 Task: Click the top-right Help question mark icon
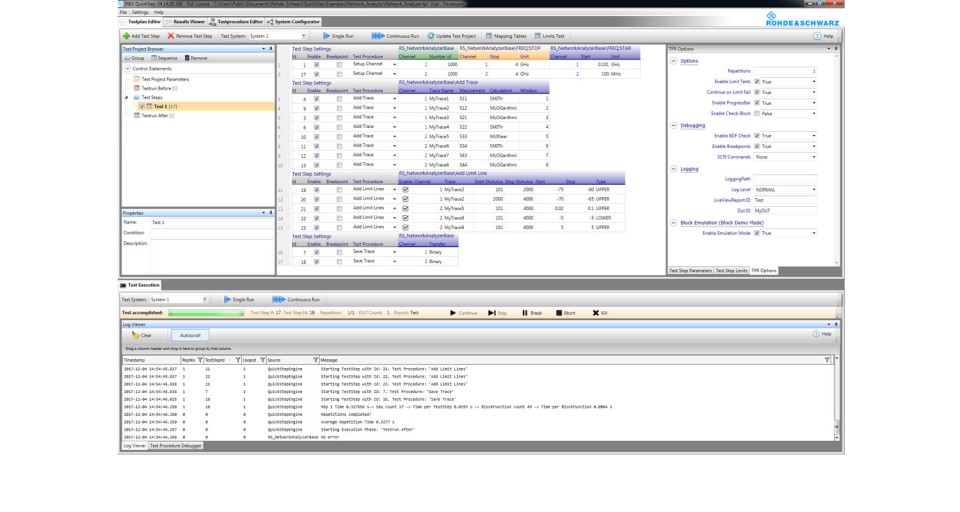pos(817,36)
